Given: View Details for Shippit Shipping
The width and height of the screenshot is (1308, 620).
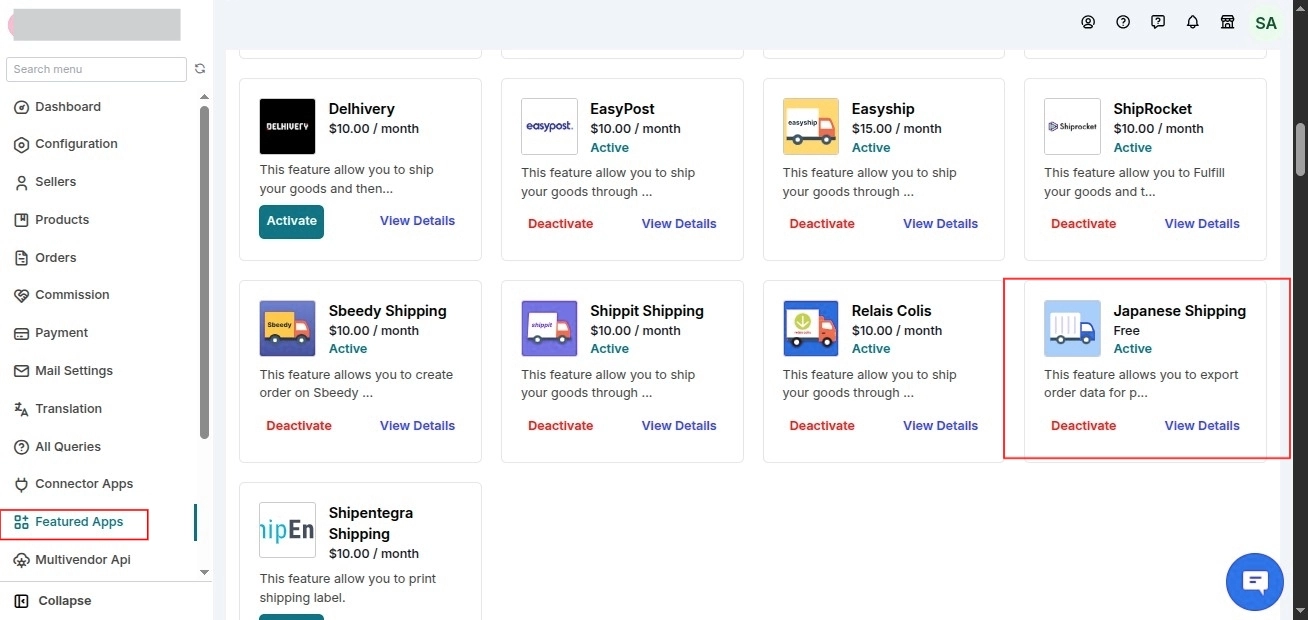Looking at the screenshot, I should tap(678, 426).
